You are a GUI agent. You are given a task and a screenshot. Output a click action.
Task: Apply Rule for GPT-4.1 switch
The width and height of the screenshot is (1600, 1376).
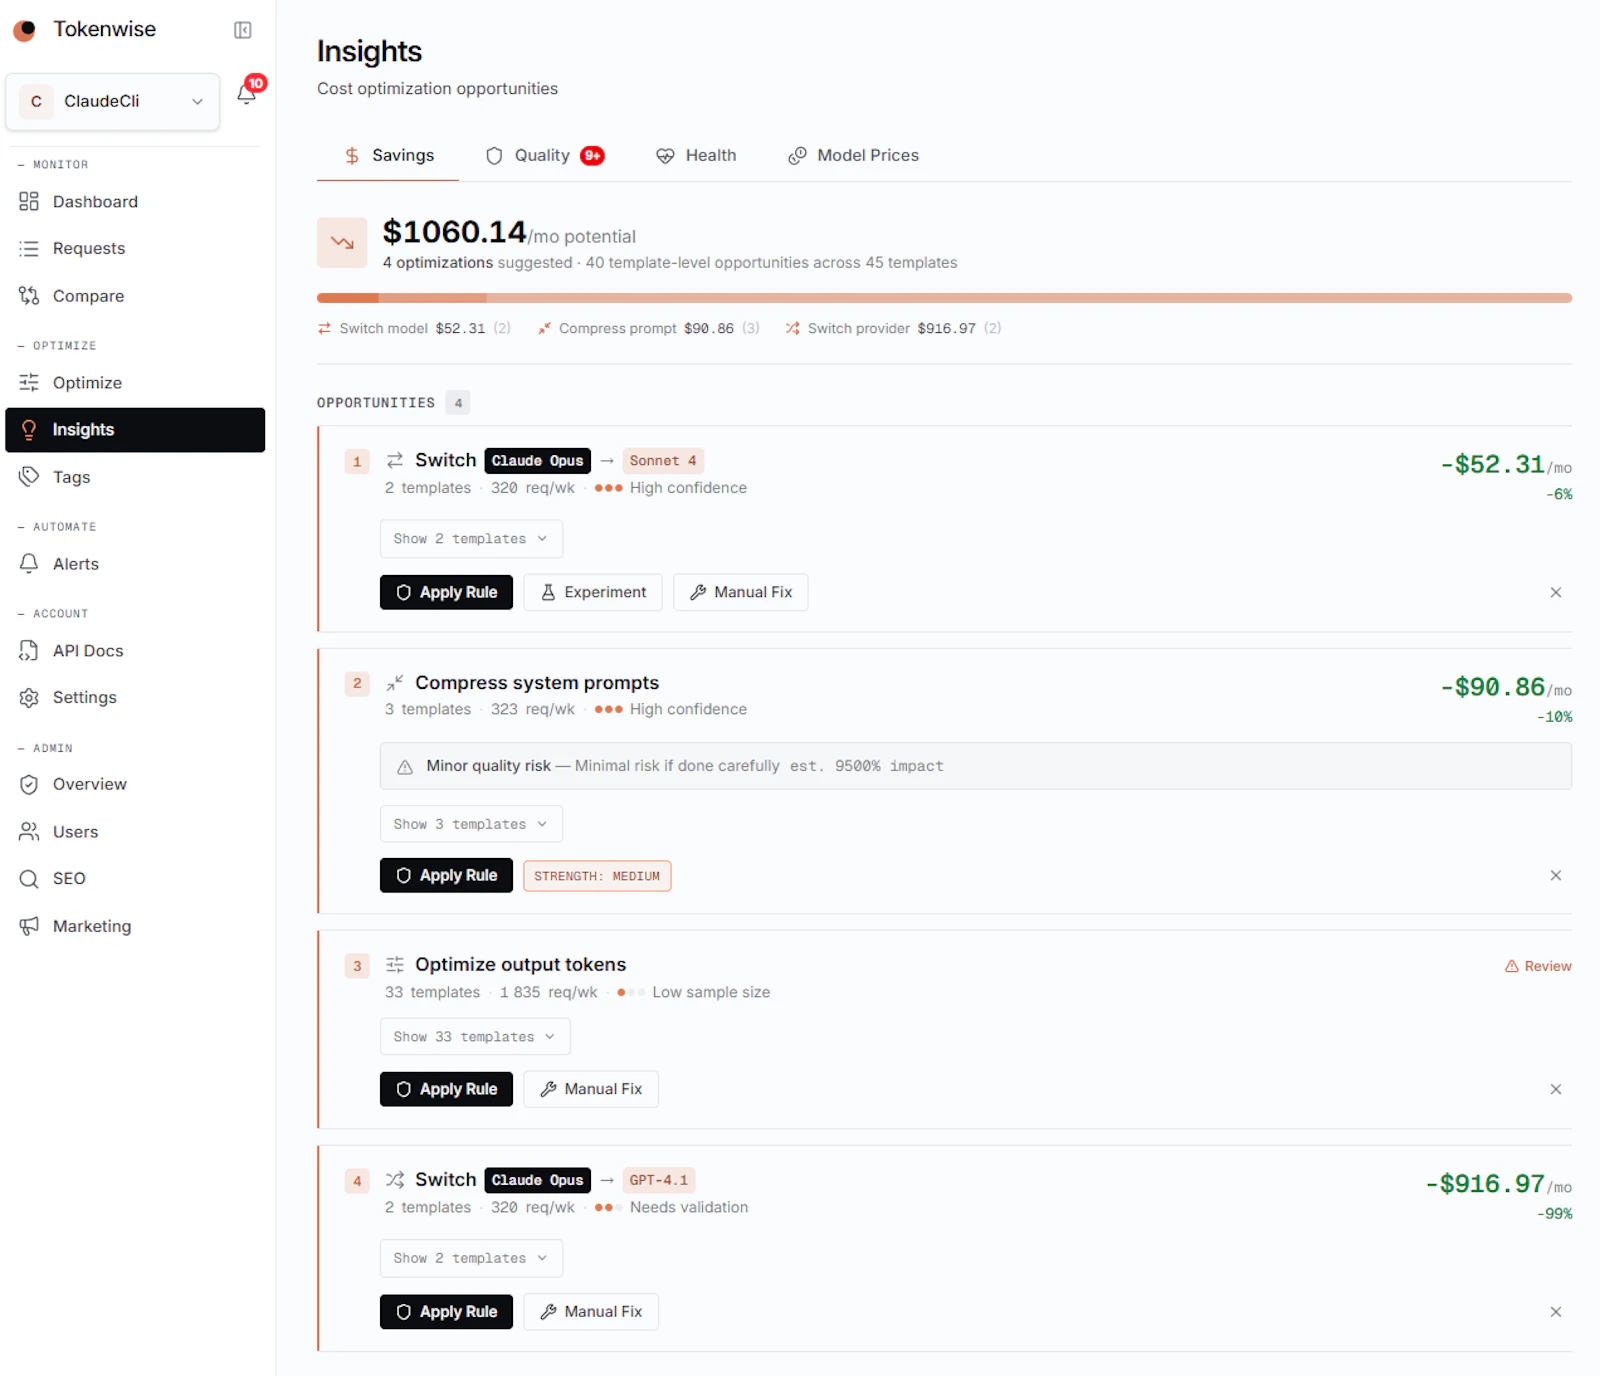(446, 1312)
